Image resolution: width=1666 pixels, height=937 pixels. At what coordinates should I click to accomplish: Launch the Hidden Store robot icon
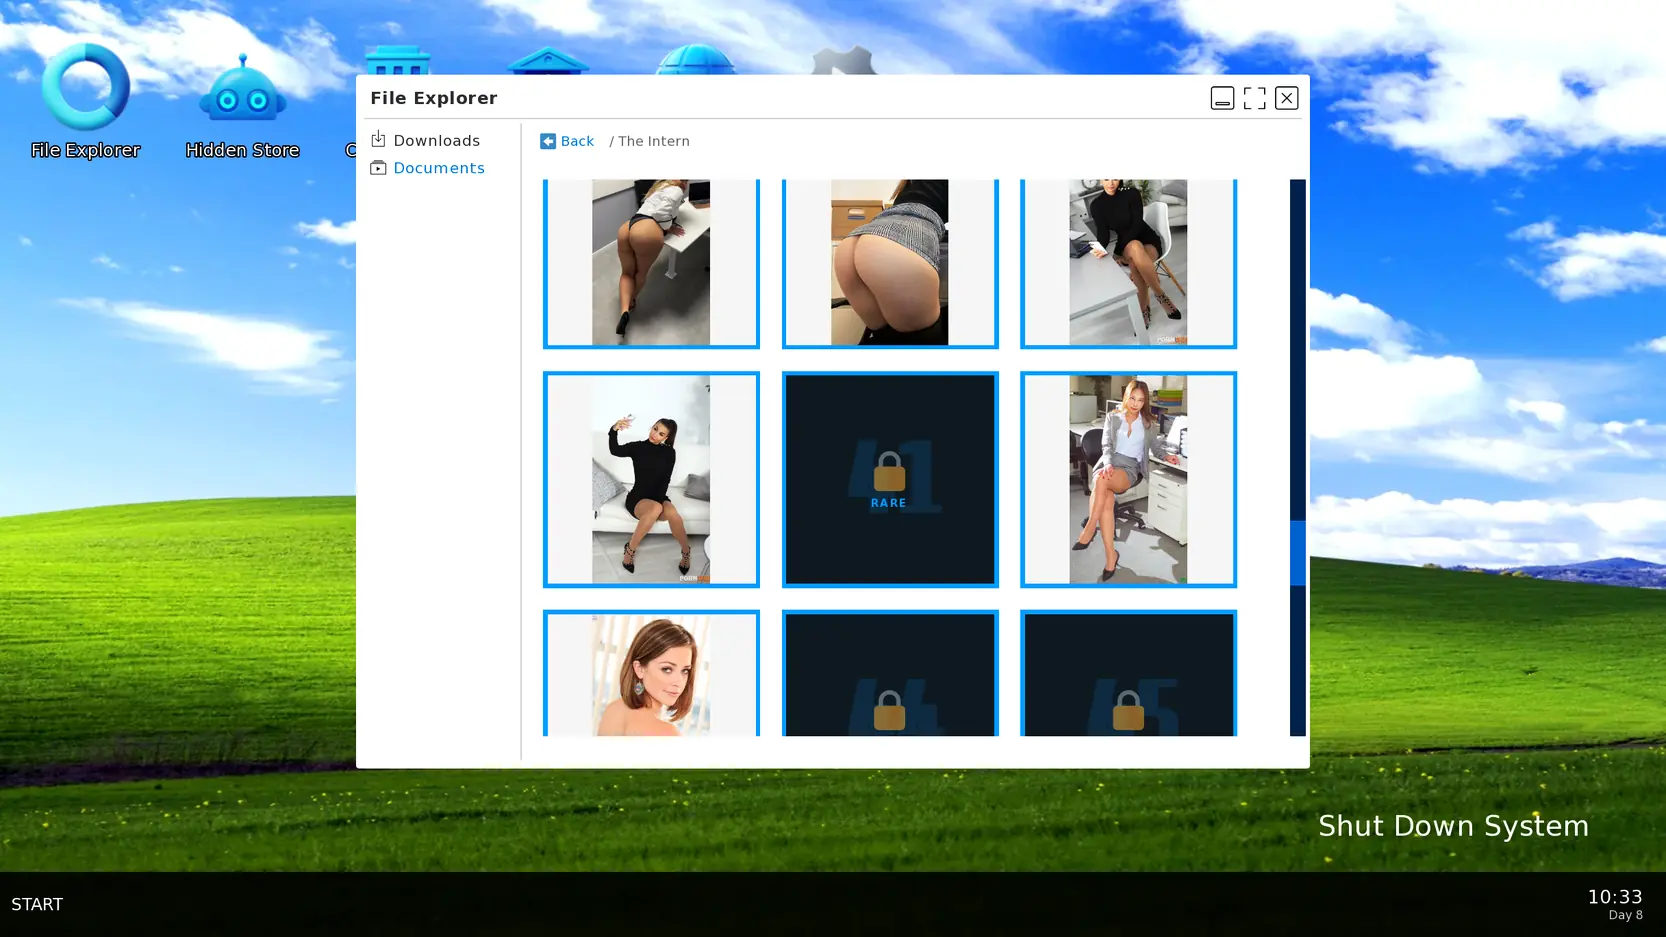point(242,100)
